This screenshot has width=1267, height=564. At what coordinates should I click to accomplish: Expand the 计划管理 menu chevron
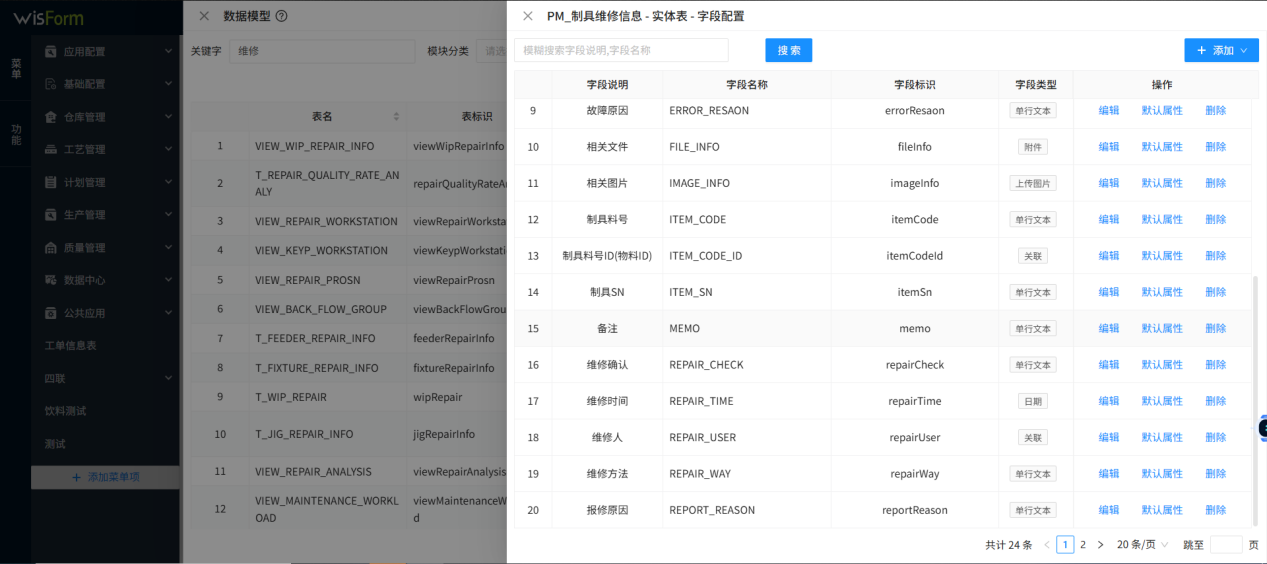click(x=168, y=182)
